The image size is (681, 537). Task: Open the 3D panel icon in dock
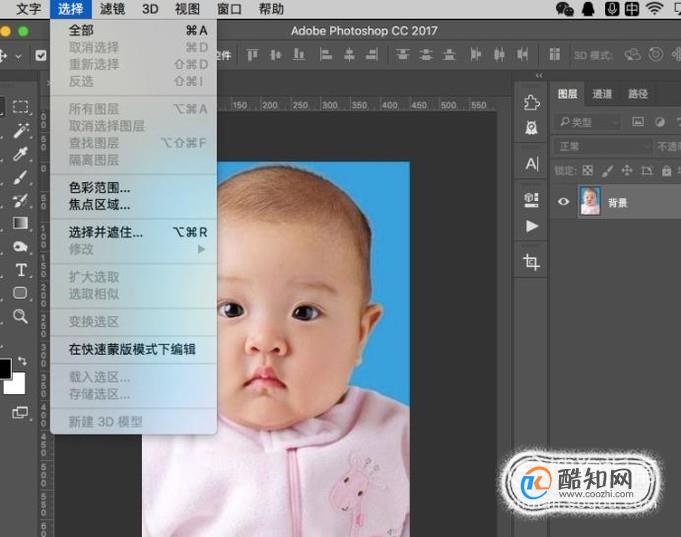[531, 200]
